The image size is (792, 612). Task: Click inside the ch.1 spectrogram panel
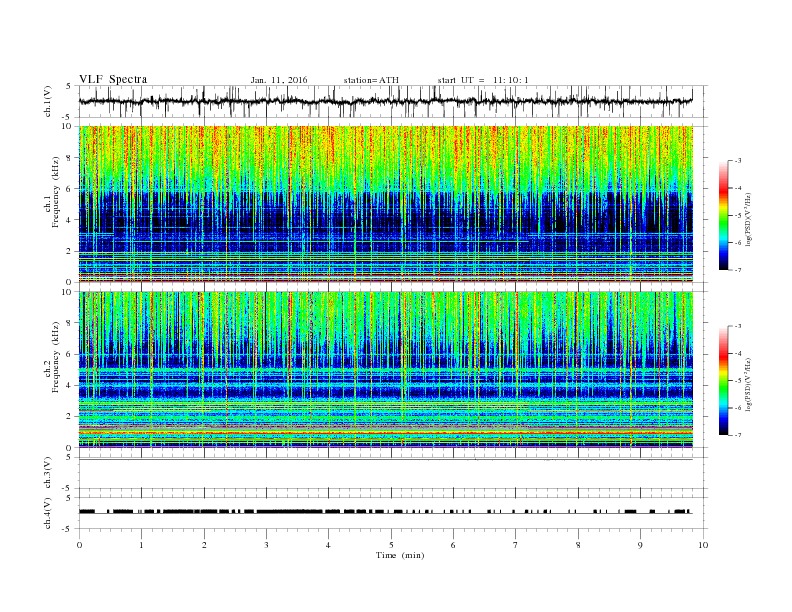(386, 204)
